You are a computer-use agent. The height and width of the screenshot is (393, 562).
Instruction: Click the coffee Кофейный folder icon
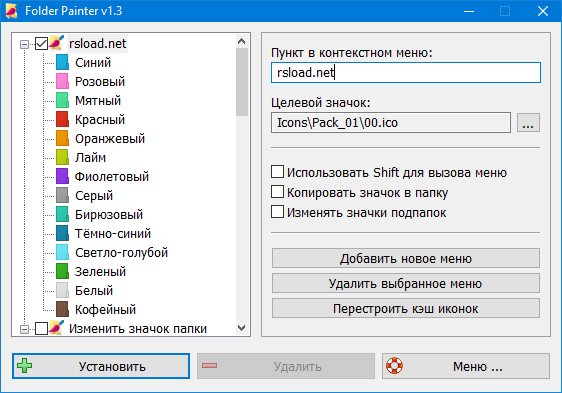(x=62, y=309)
